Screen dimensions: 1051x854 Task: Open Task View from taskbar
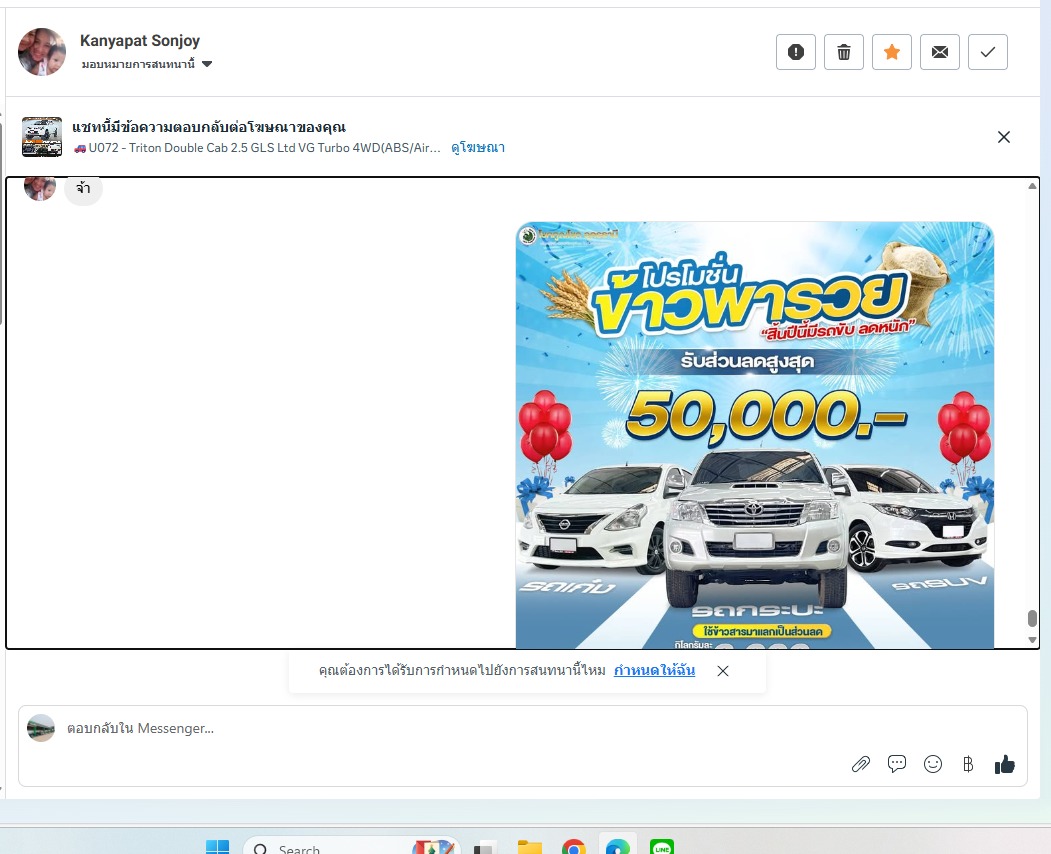click(485, 847)
